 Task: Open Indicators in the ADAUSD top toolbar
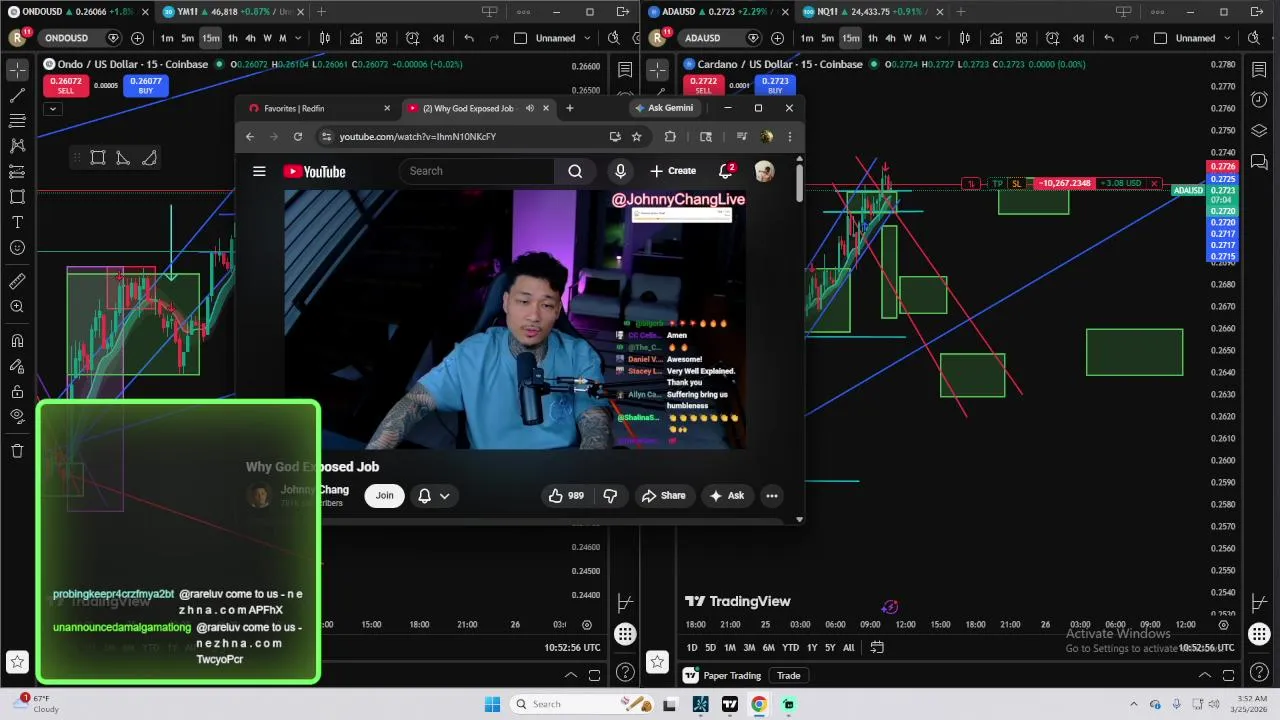(996, 38)
